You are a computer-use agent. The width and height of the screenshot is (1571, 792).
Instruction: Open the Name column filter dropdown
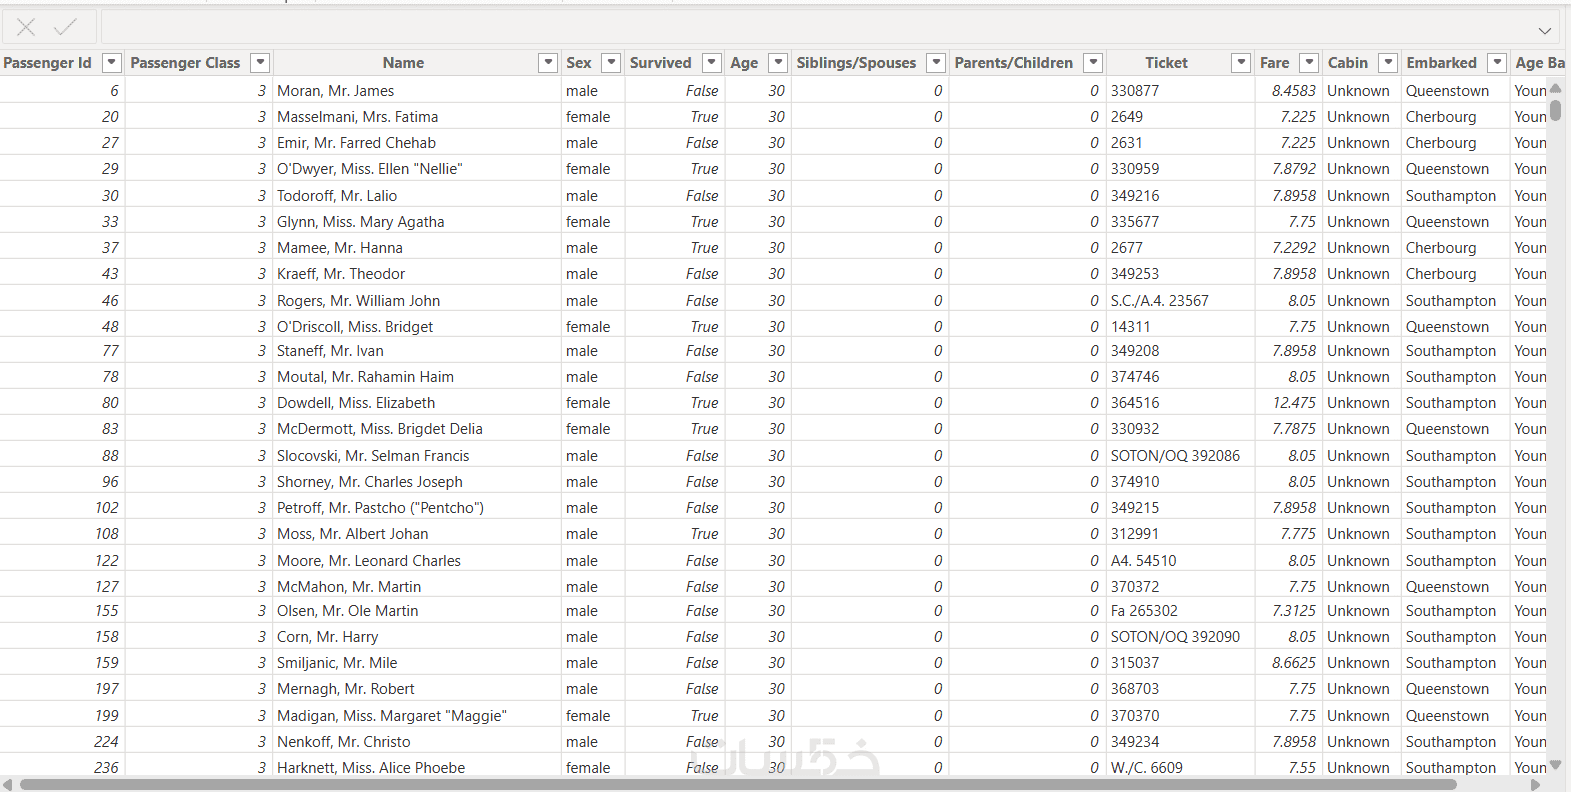click(548, 63)
